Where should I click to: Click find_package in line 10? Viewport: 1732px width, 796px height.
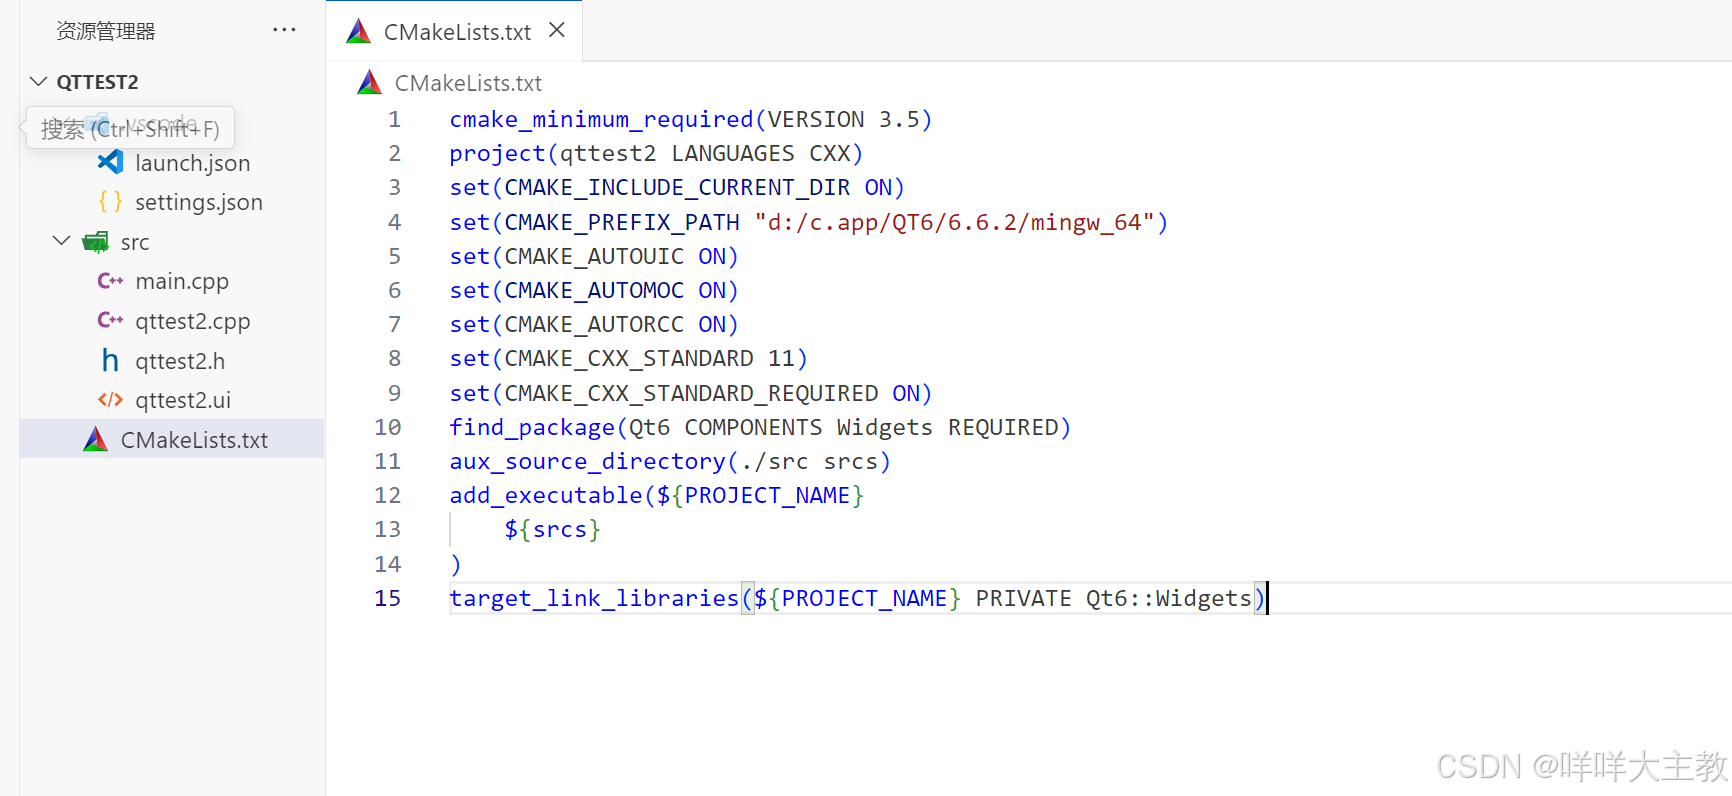click(532, 427)
